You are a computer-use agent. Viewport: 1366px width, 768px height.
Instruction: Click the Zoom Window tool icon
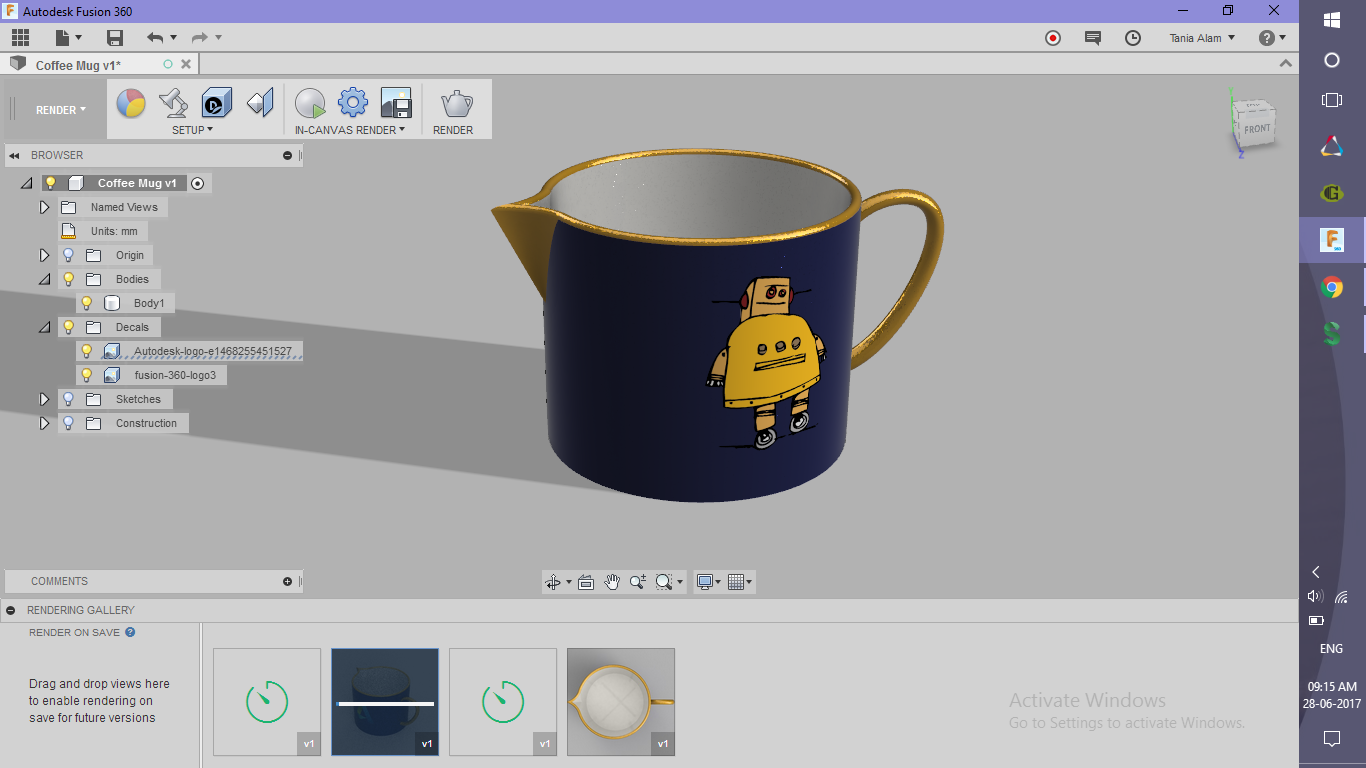tap(638, 582)
